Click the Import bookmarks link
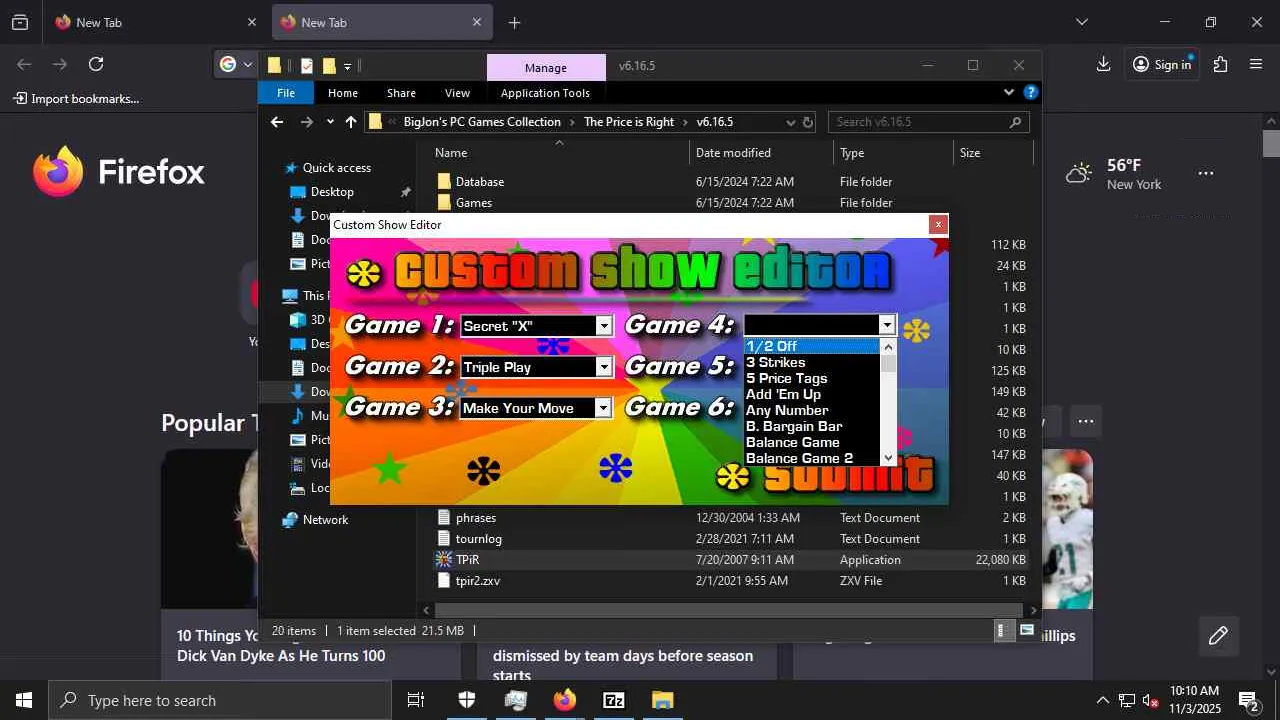The width and height of the screenshot is (1280, 720). click(76, 98)
